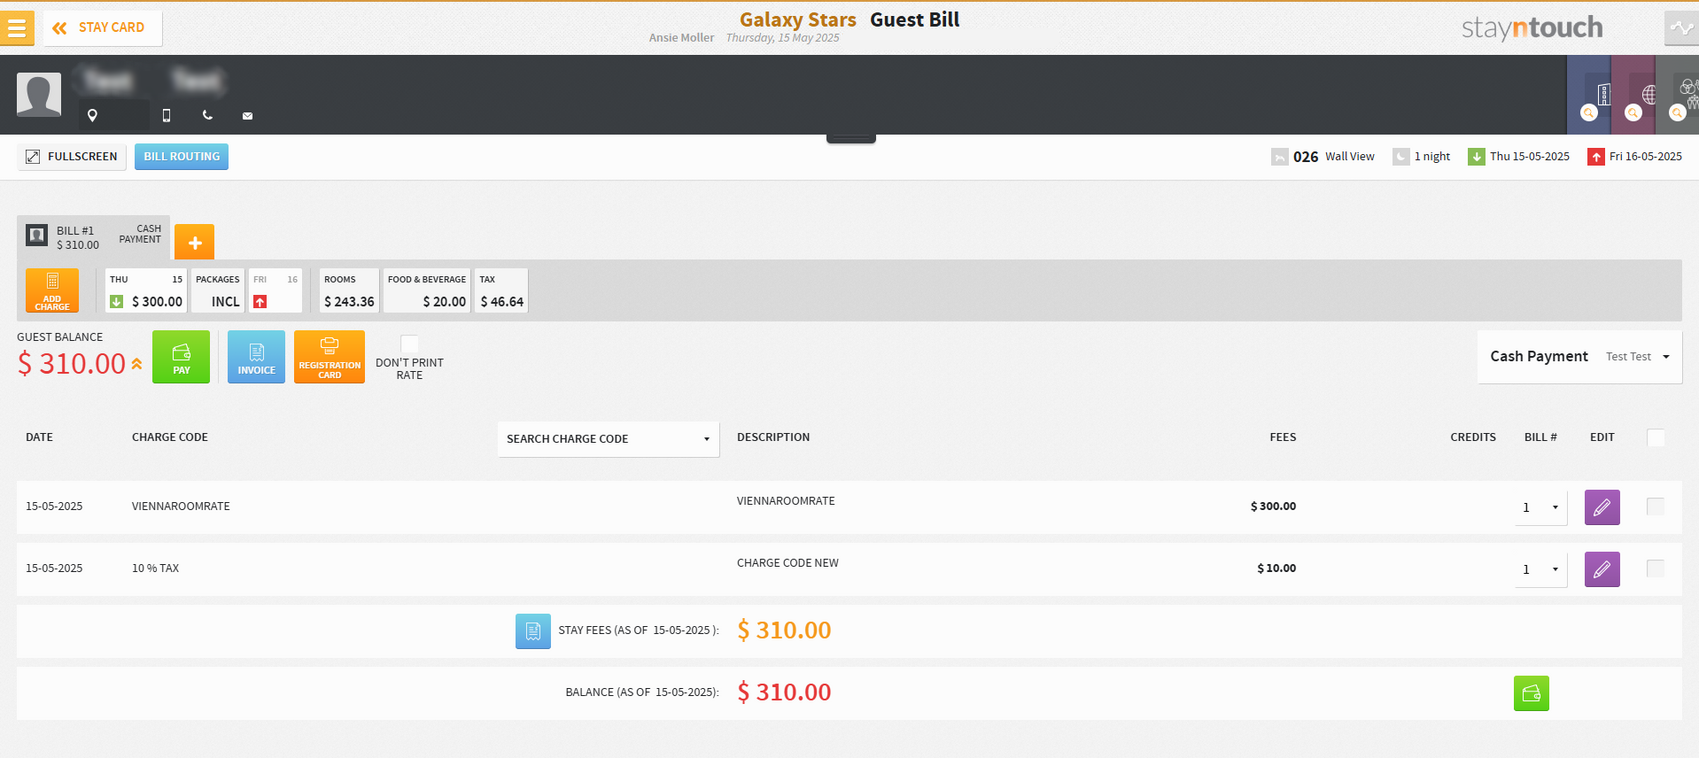Tick the checkbox on VIENNAROOMRATE row

point(1656,507)
